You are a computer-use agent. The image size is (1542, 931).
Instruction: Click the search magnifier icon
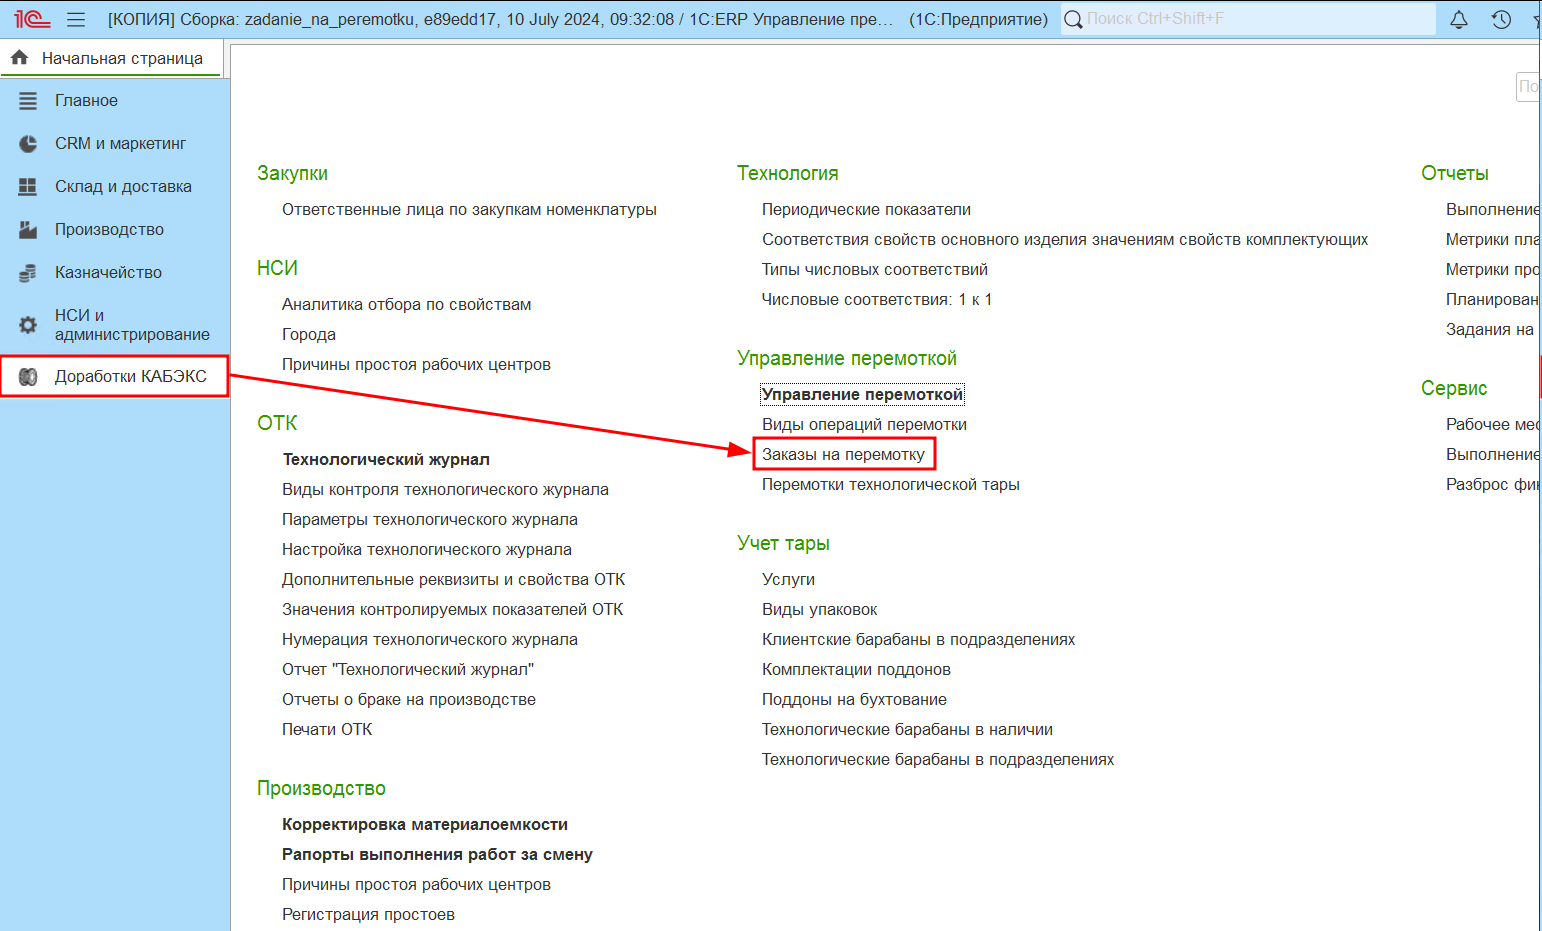pyautogui.click(x=1073, y=19)
